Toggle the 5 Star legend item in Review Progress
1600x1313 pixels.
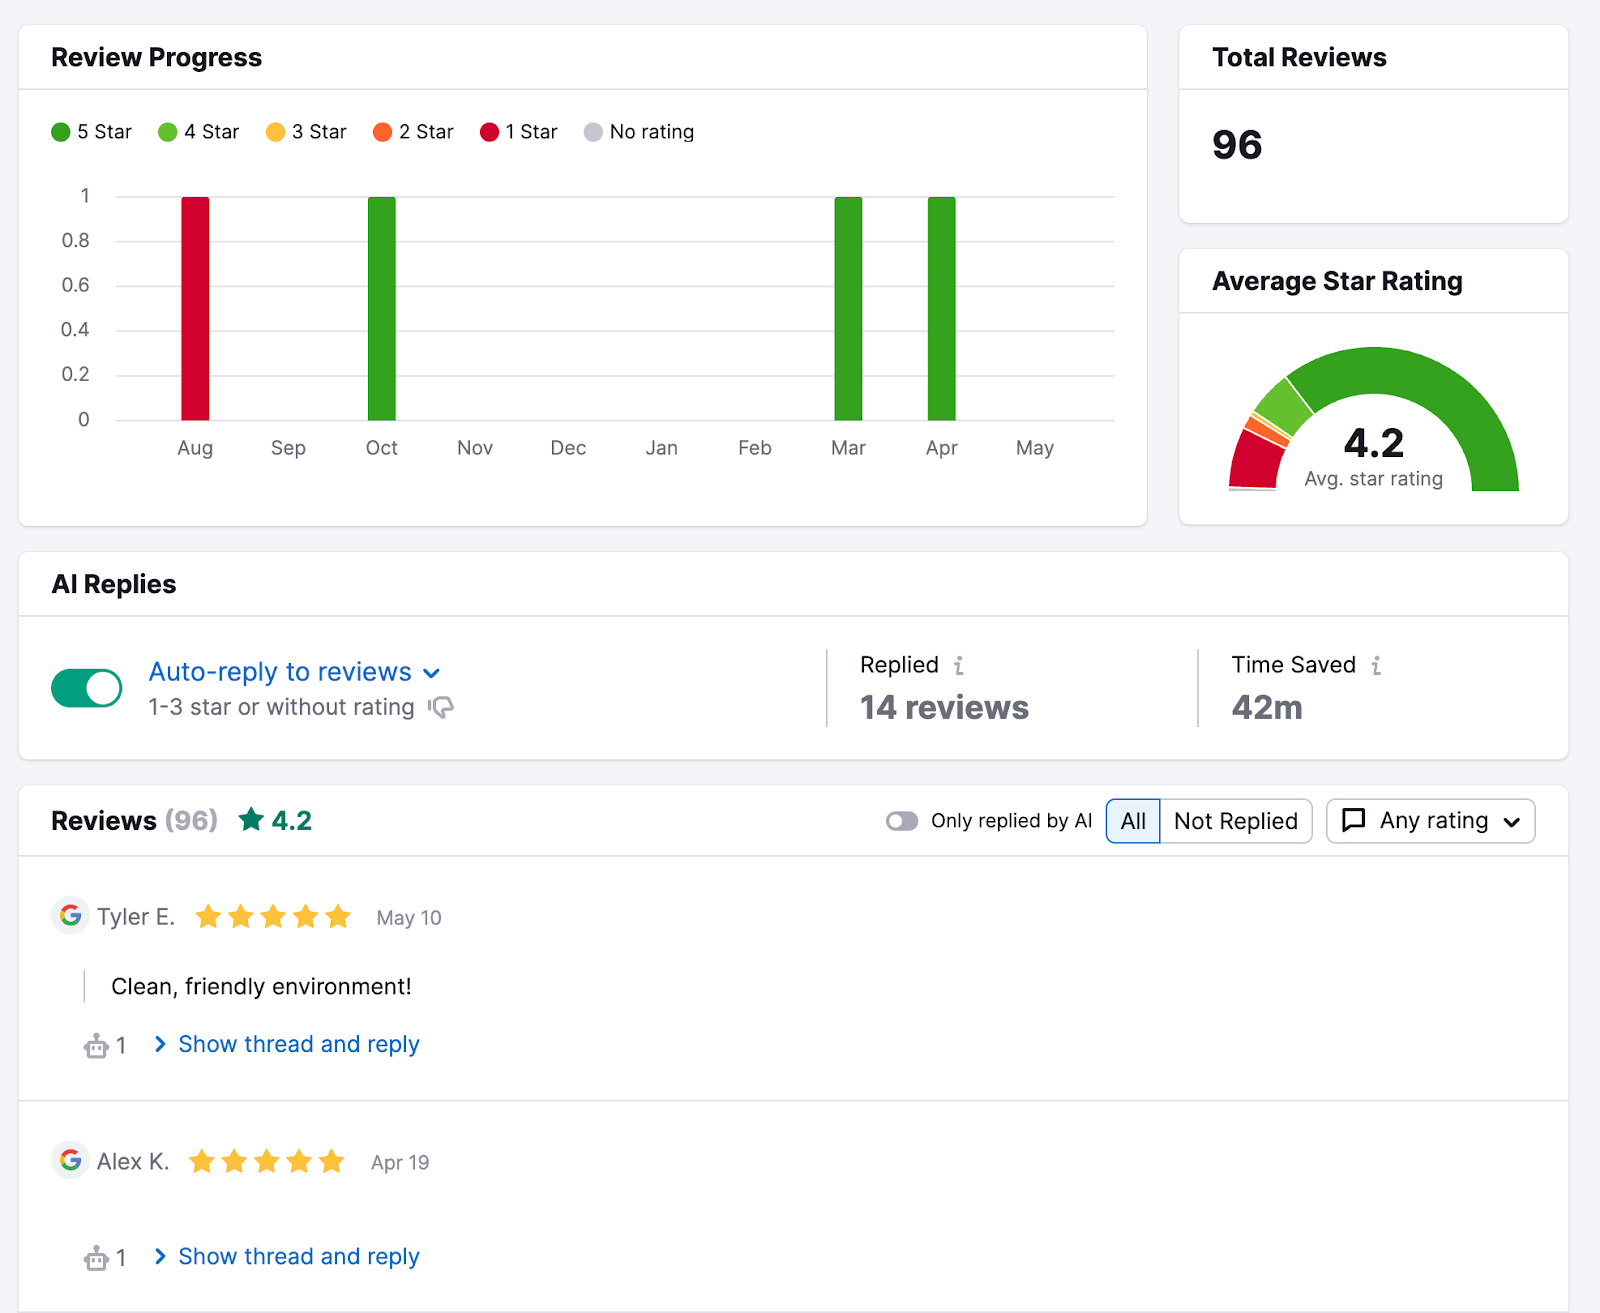(x=91, y=131)
